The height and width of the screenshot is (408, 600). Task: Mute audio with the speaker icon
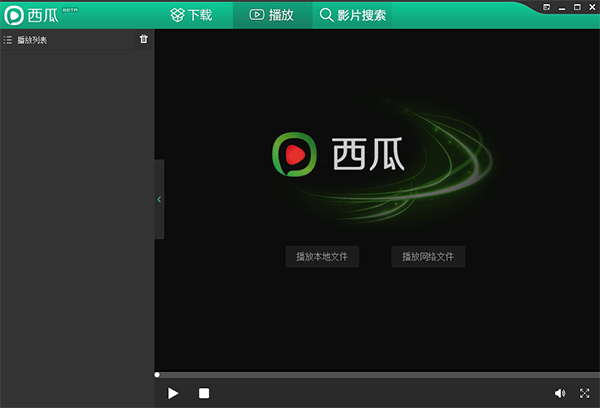coord(560,393)
